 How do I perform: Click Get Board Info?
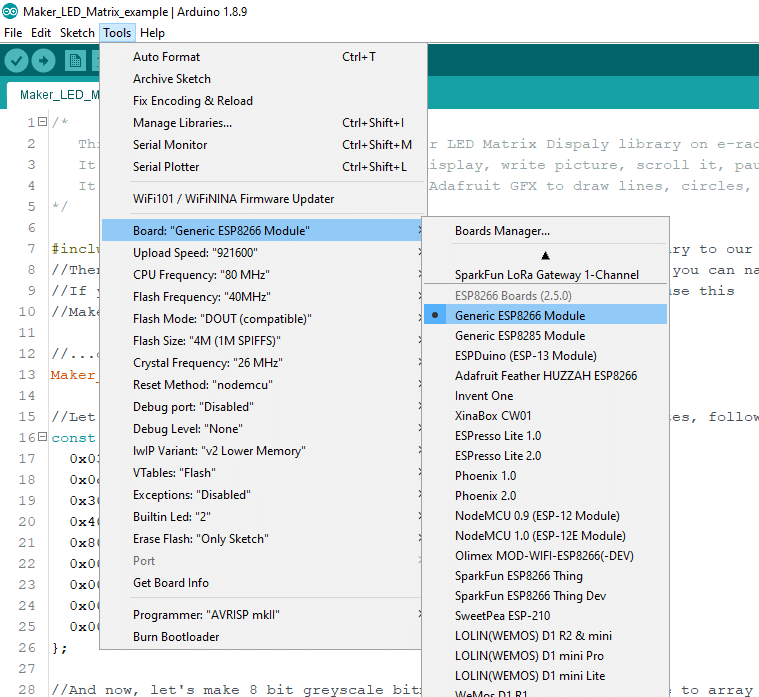(x=171, y=583)
